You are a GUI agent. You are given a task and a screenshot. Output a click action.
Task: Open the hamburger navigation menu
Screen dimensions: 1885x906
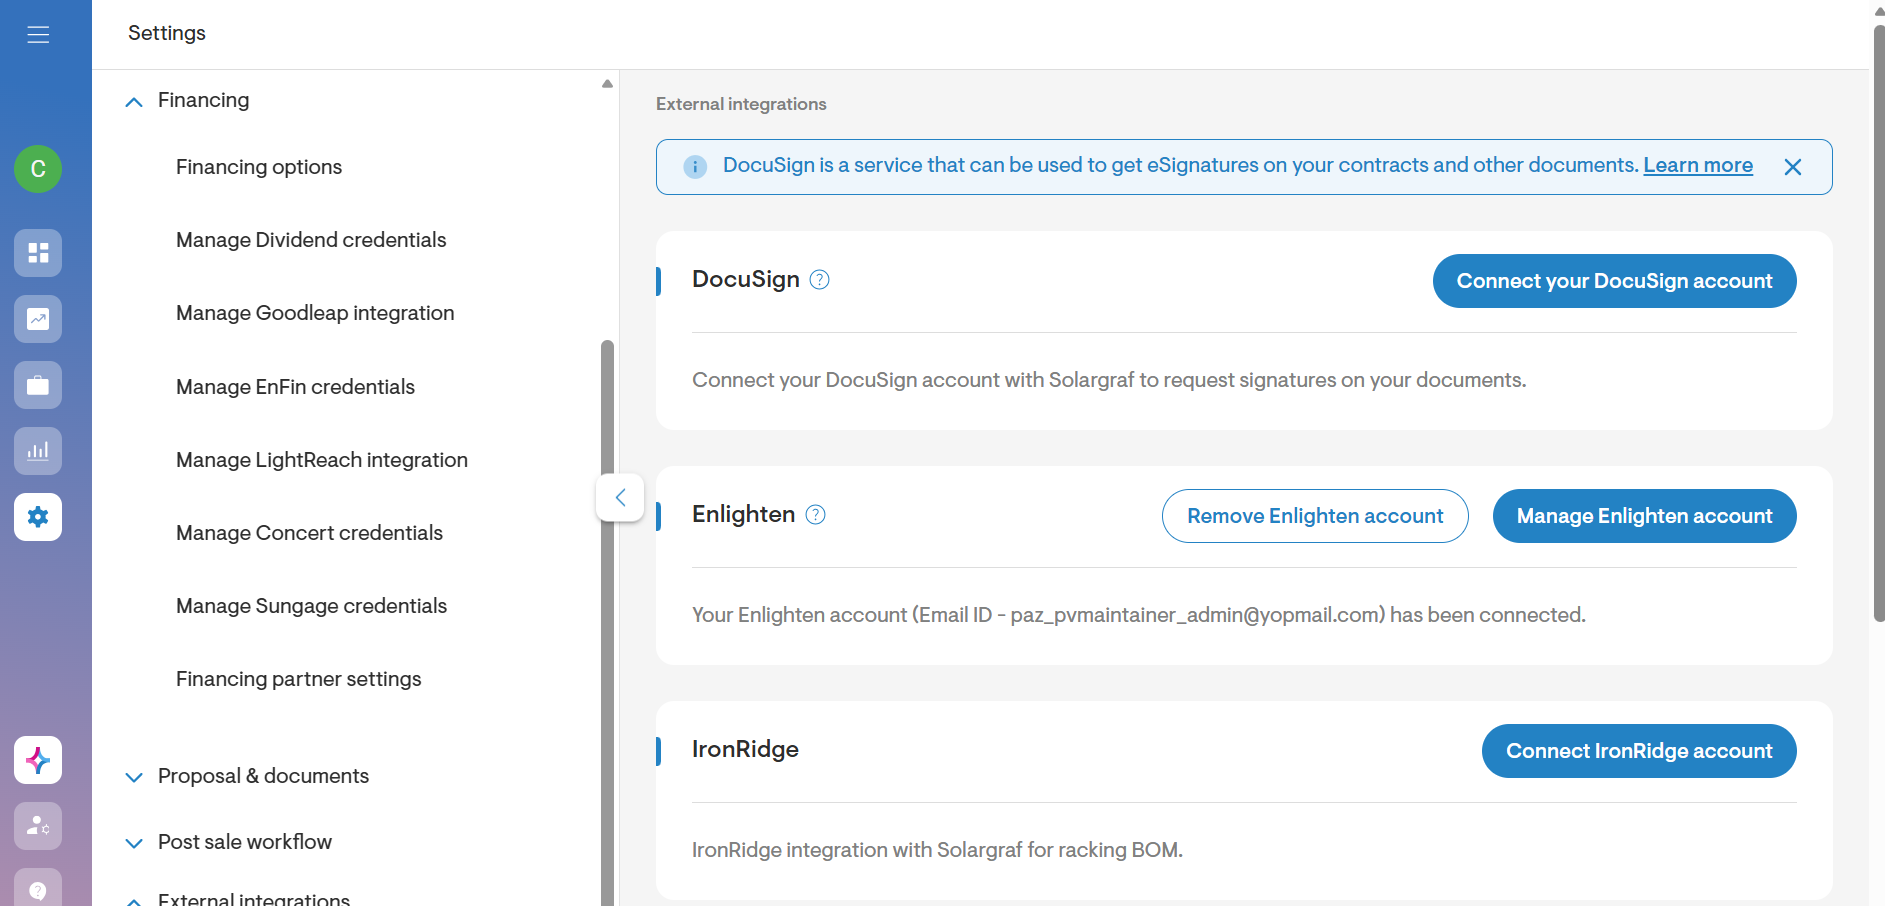[38, 35]
